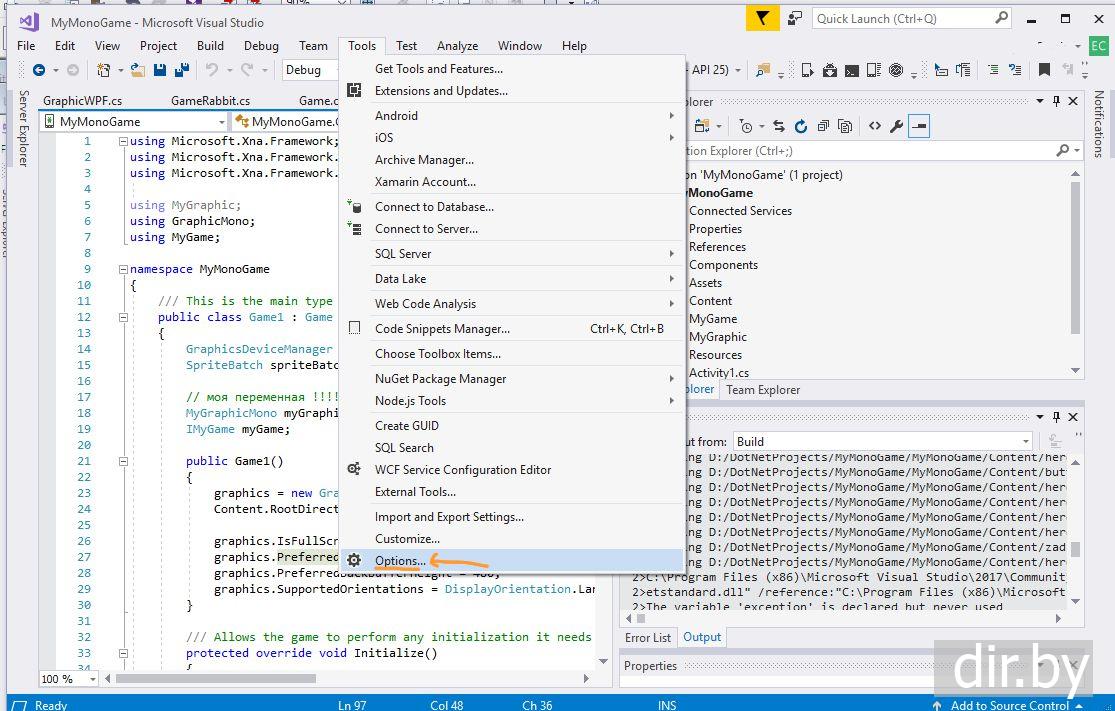Open the Team Explorer tab

(x=762, y=390)
